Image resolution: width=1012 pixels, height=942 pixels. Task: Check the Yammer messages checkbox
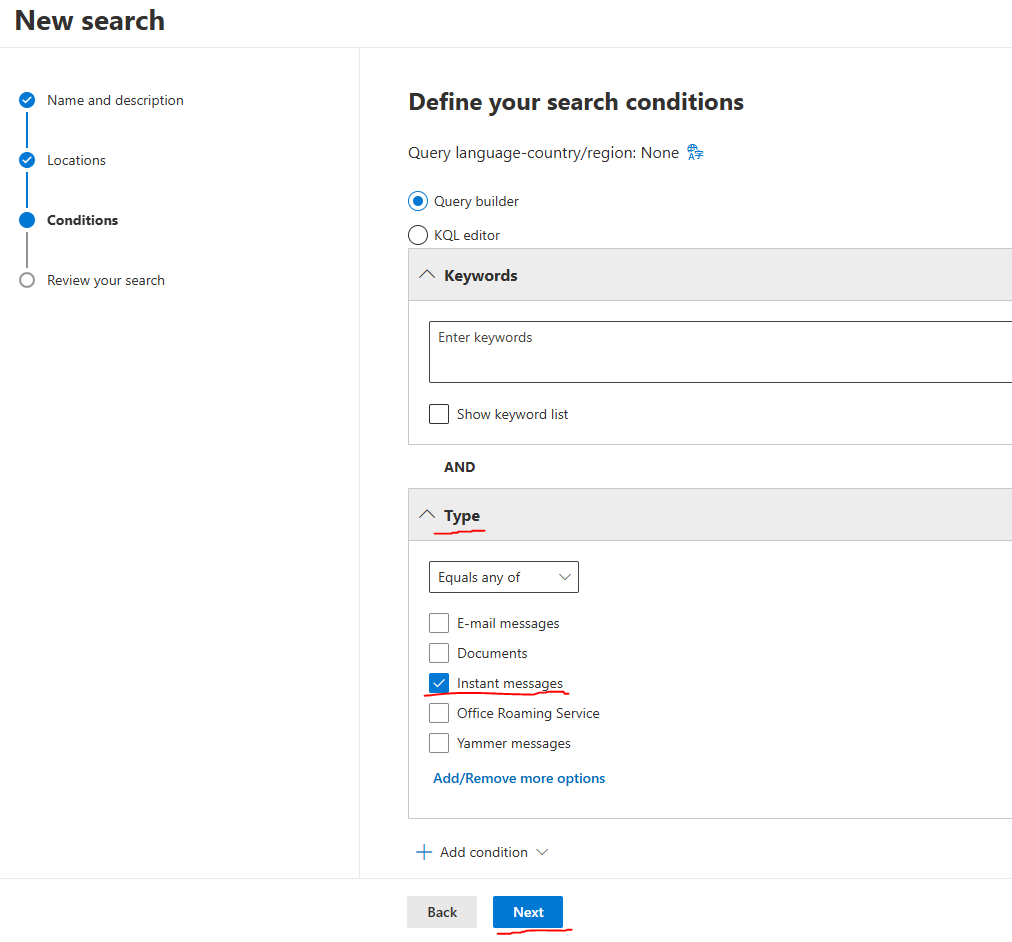pyautogui.click(x=439, y=743)
